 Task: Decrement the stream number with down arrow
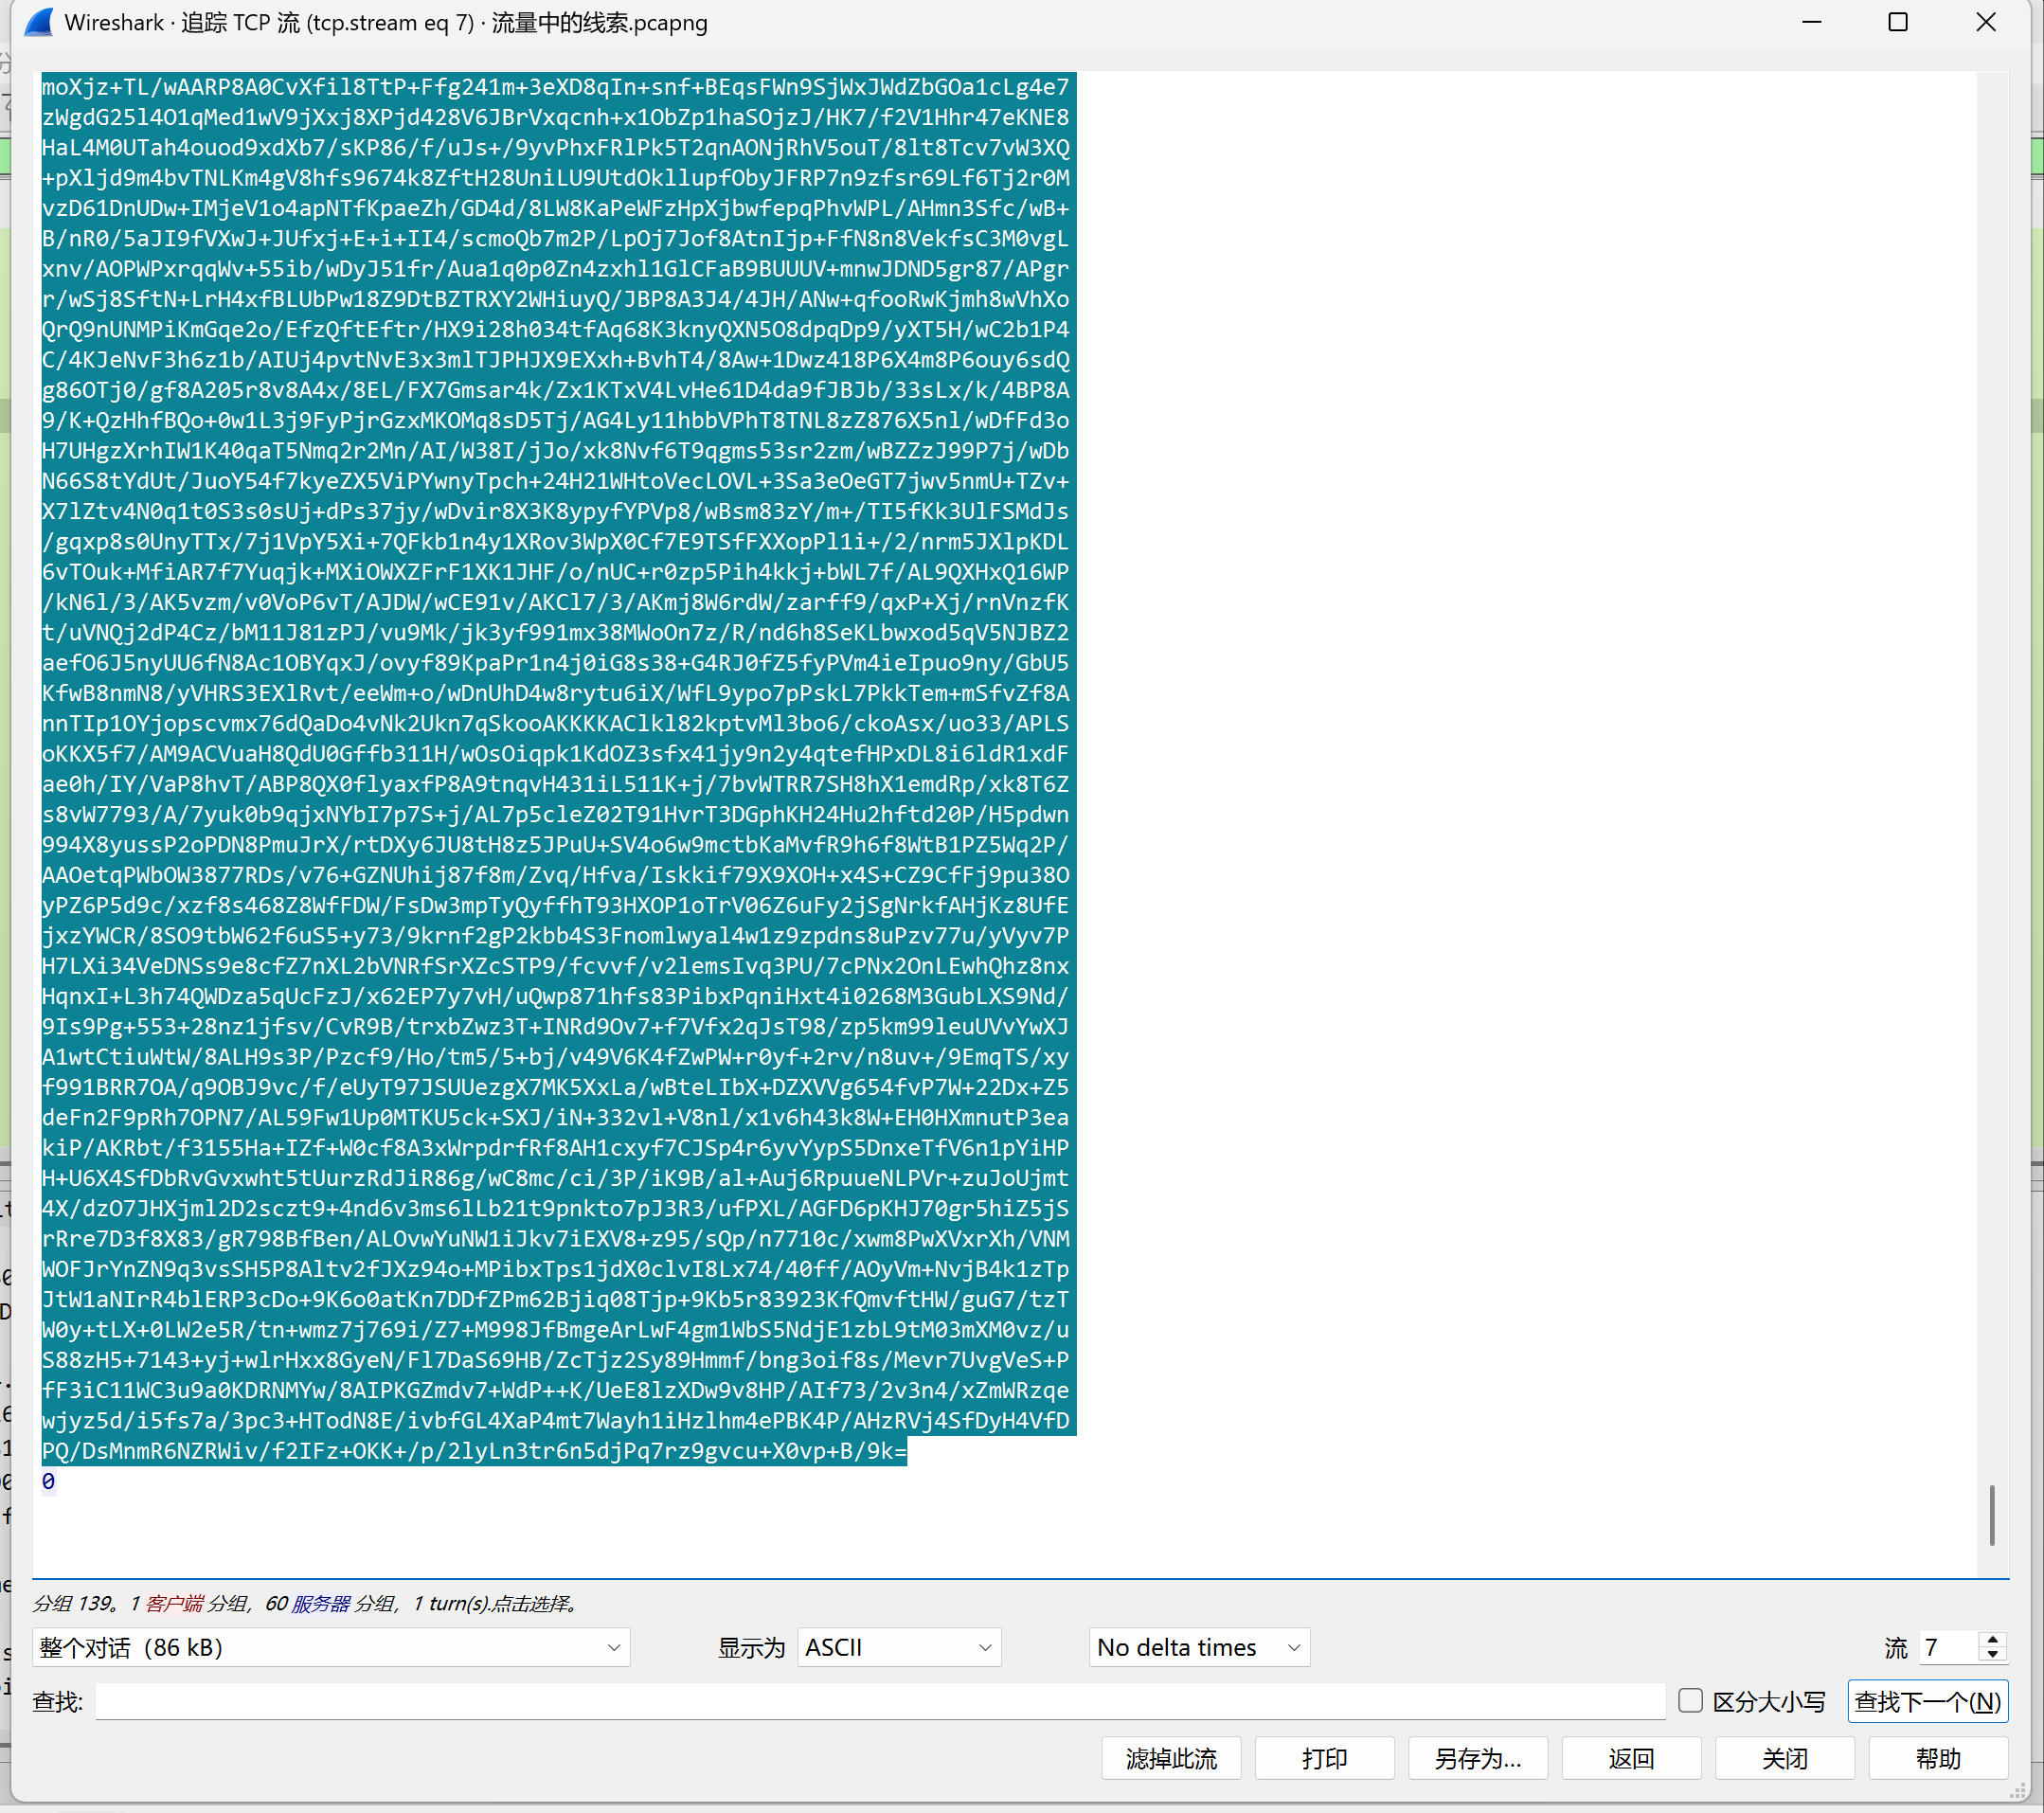(1993, 1654)
